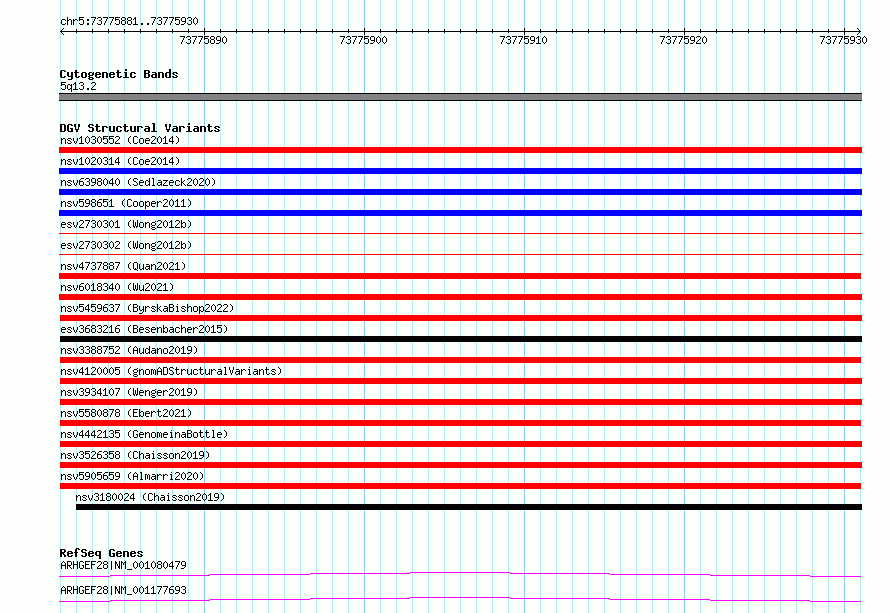Click the 5q13.2 cytogenetic band label
The width and height of the screenshot is (890, 613).
point(78,86)
